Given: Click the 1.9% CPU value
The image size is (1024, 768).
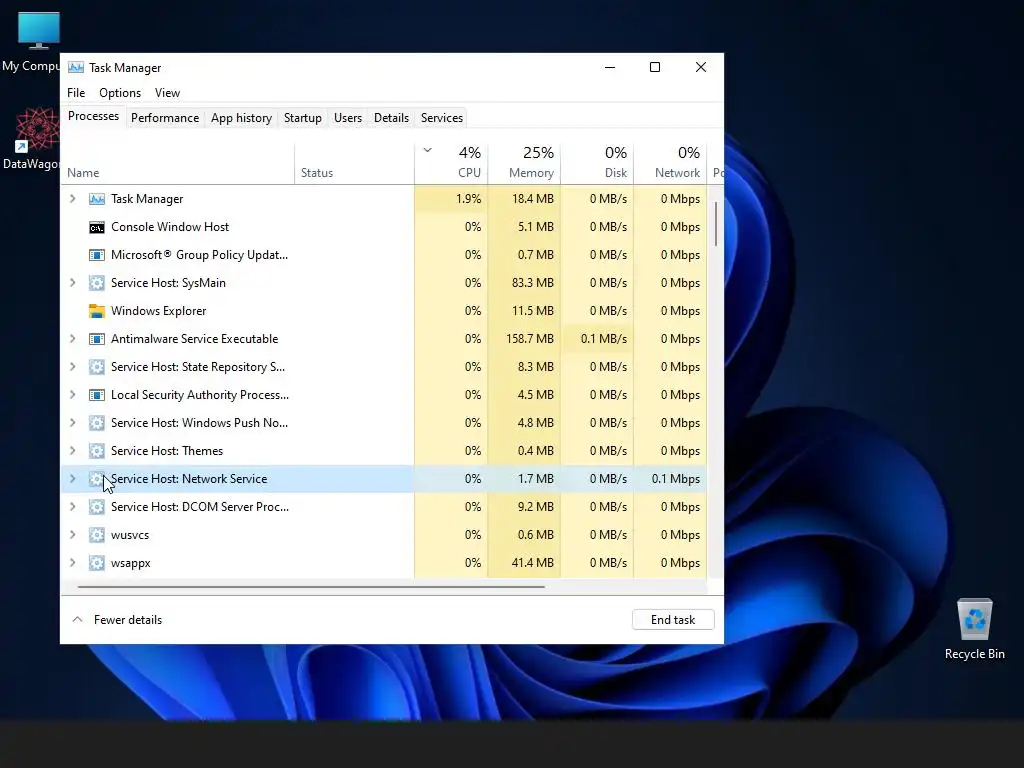Looking at the screenshot, I should point(468,199).
